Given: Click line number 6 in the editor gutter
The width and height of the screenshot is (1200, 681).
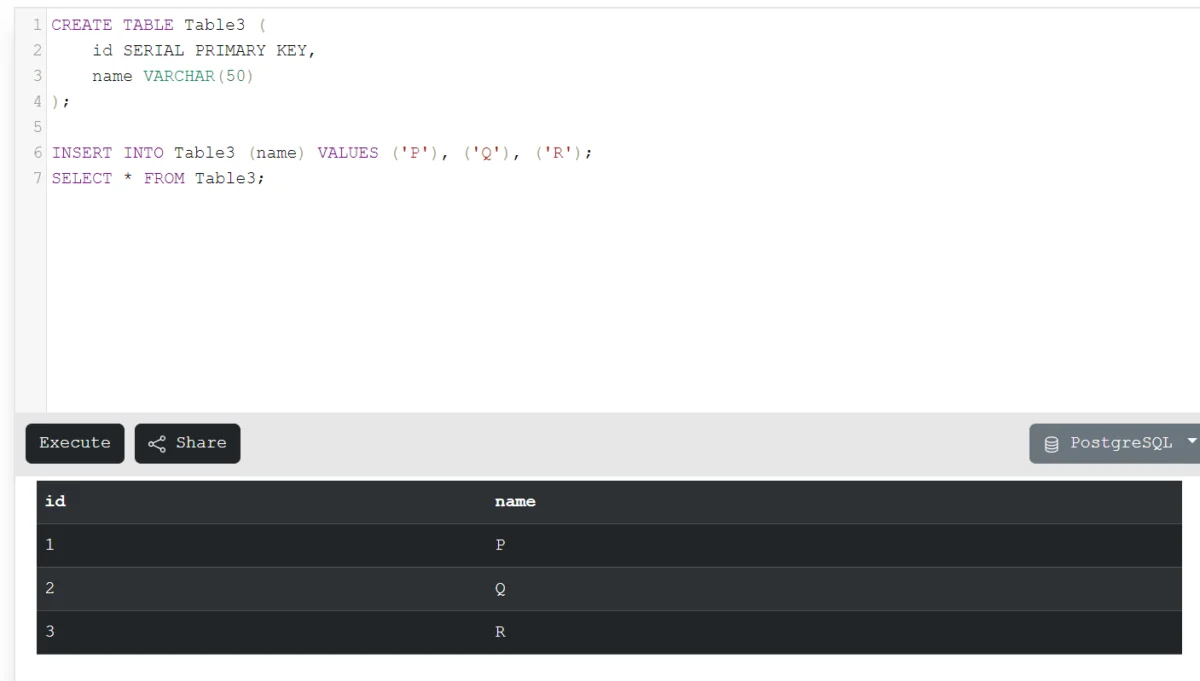Looking at the screenshot, I should coord(37,152).
